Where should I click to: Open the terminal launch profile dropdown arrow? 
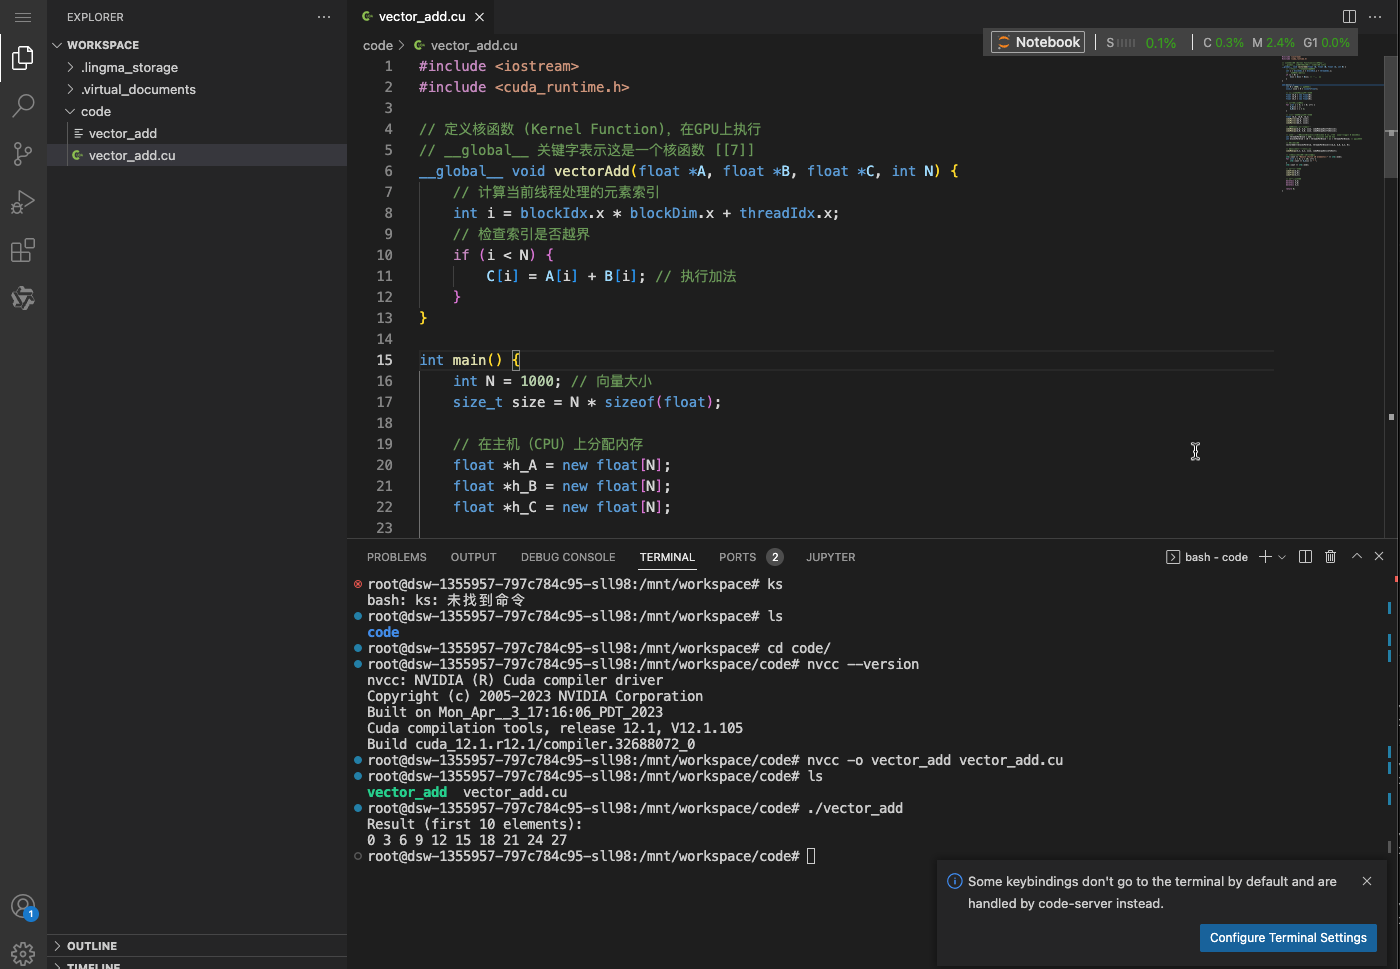1282,557
